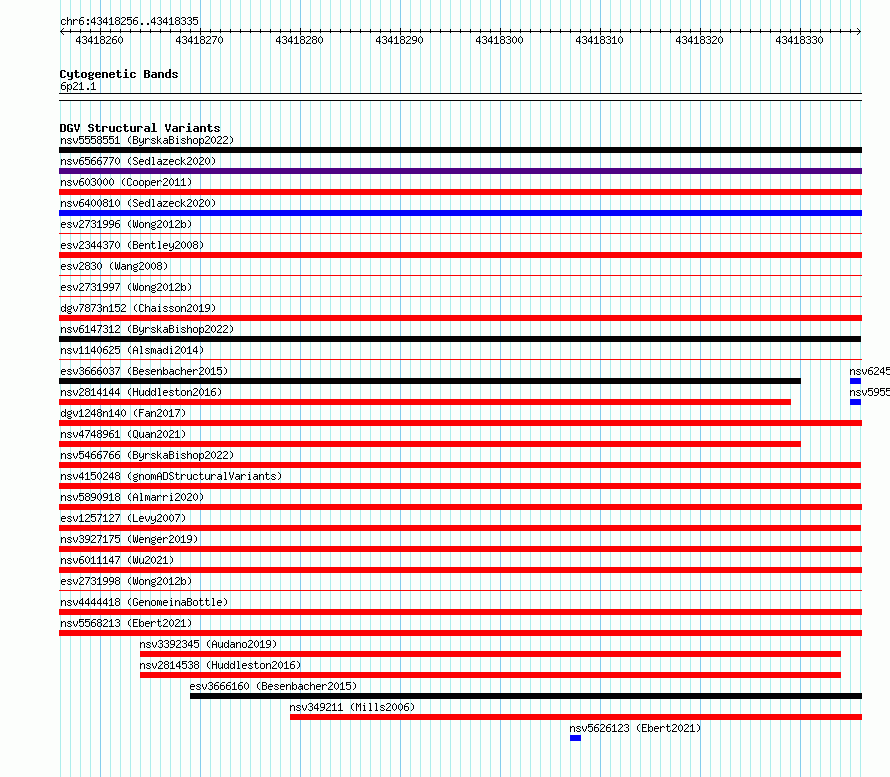890x777 pixels.
Task: Select nsv3927175 (Wenger2019) label
Action: 129,539
